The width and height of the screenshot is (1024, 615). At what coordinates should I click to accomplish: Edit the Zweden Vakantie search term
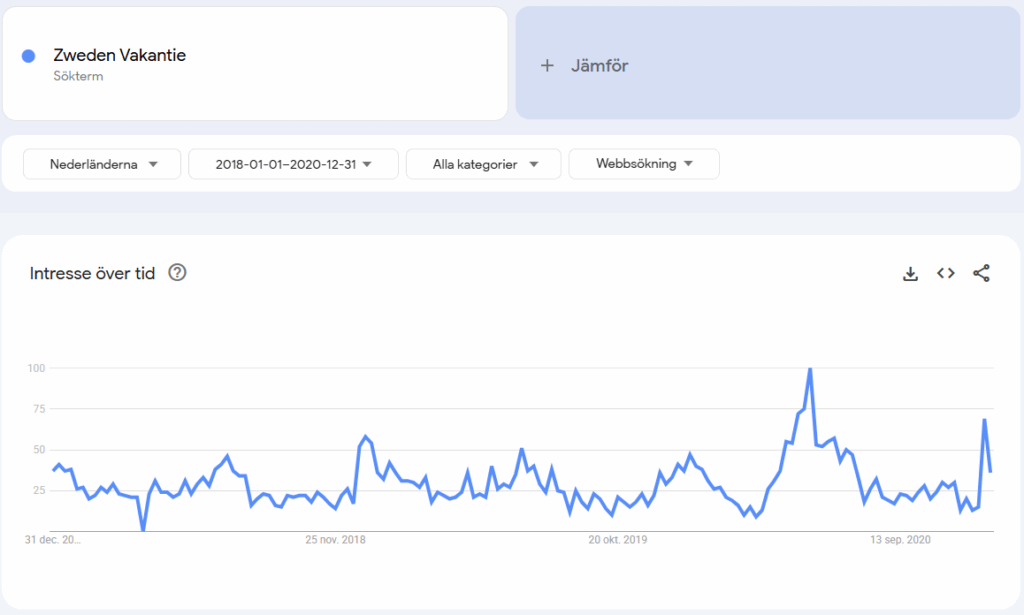[x=120, y=55]
